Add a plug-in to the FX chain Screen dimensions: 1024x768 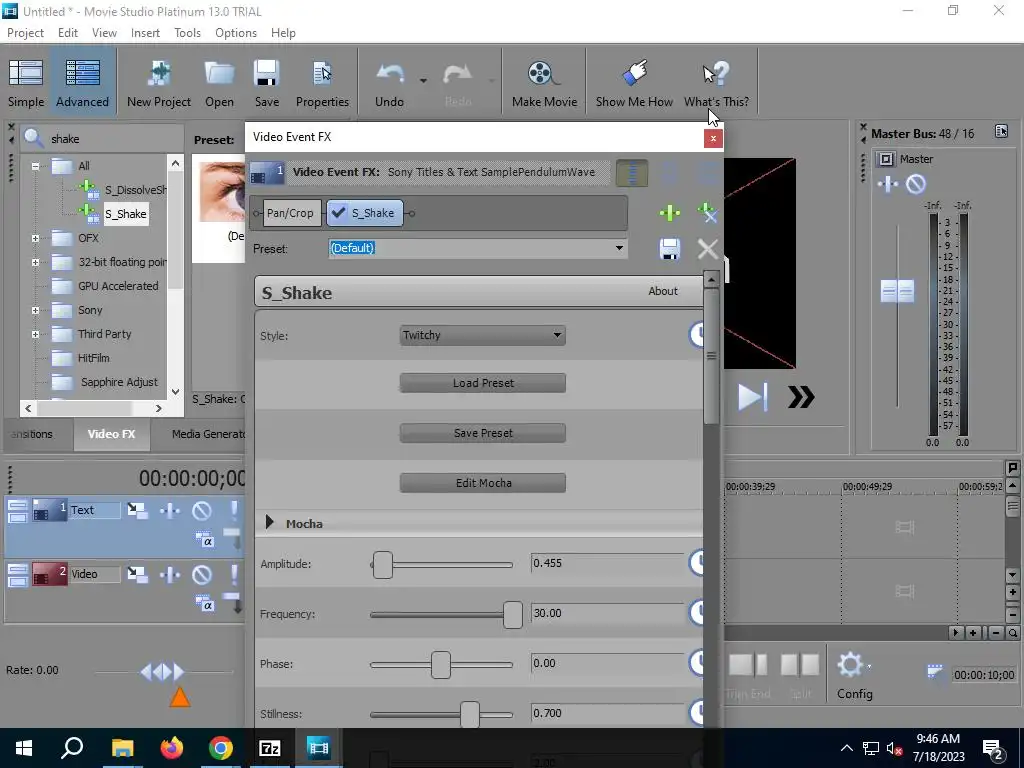pos(669,212)
